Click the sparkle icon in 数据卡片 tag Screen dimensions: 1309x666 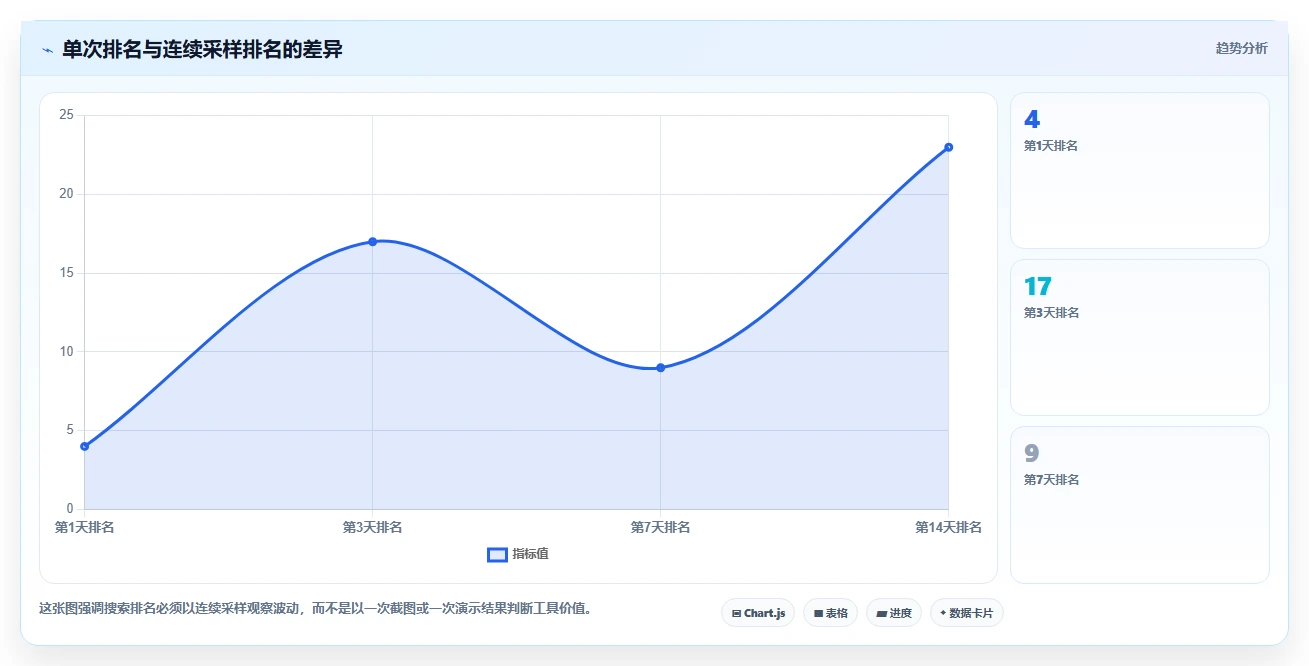coord(943,613)
